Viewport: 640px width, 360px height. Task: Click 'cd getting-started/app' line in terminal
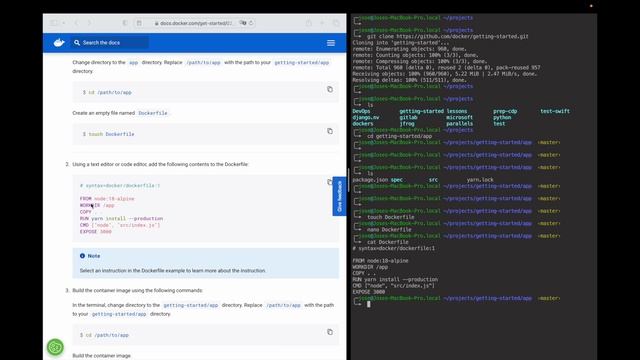tap(399, 136)
